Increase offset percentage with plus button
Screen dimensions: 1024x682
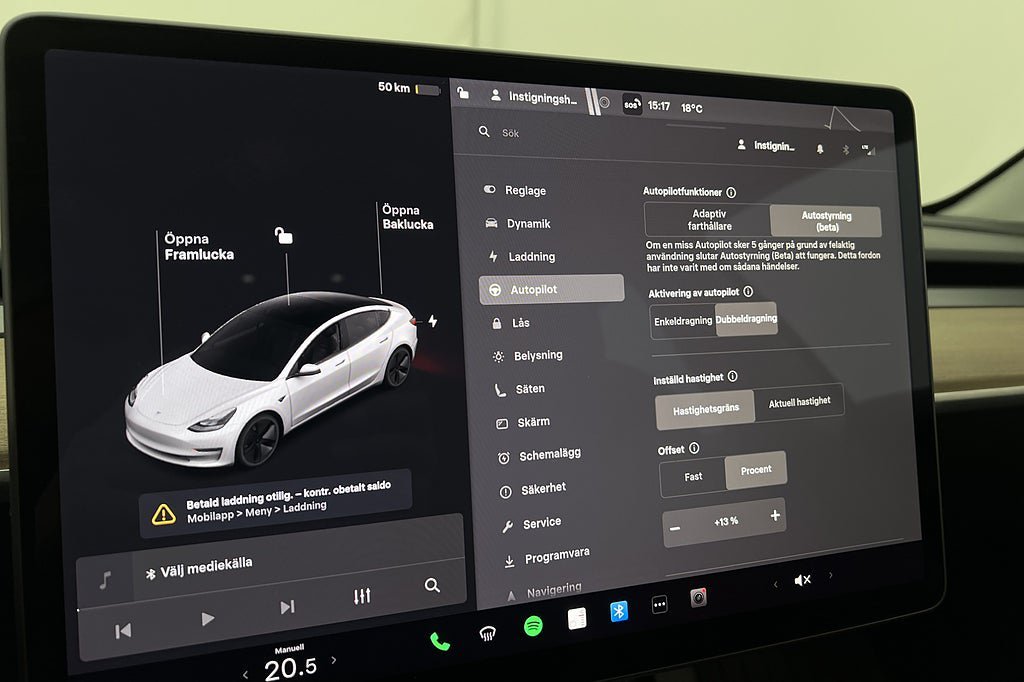click(x=775, y=516)
